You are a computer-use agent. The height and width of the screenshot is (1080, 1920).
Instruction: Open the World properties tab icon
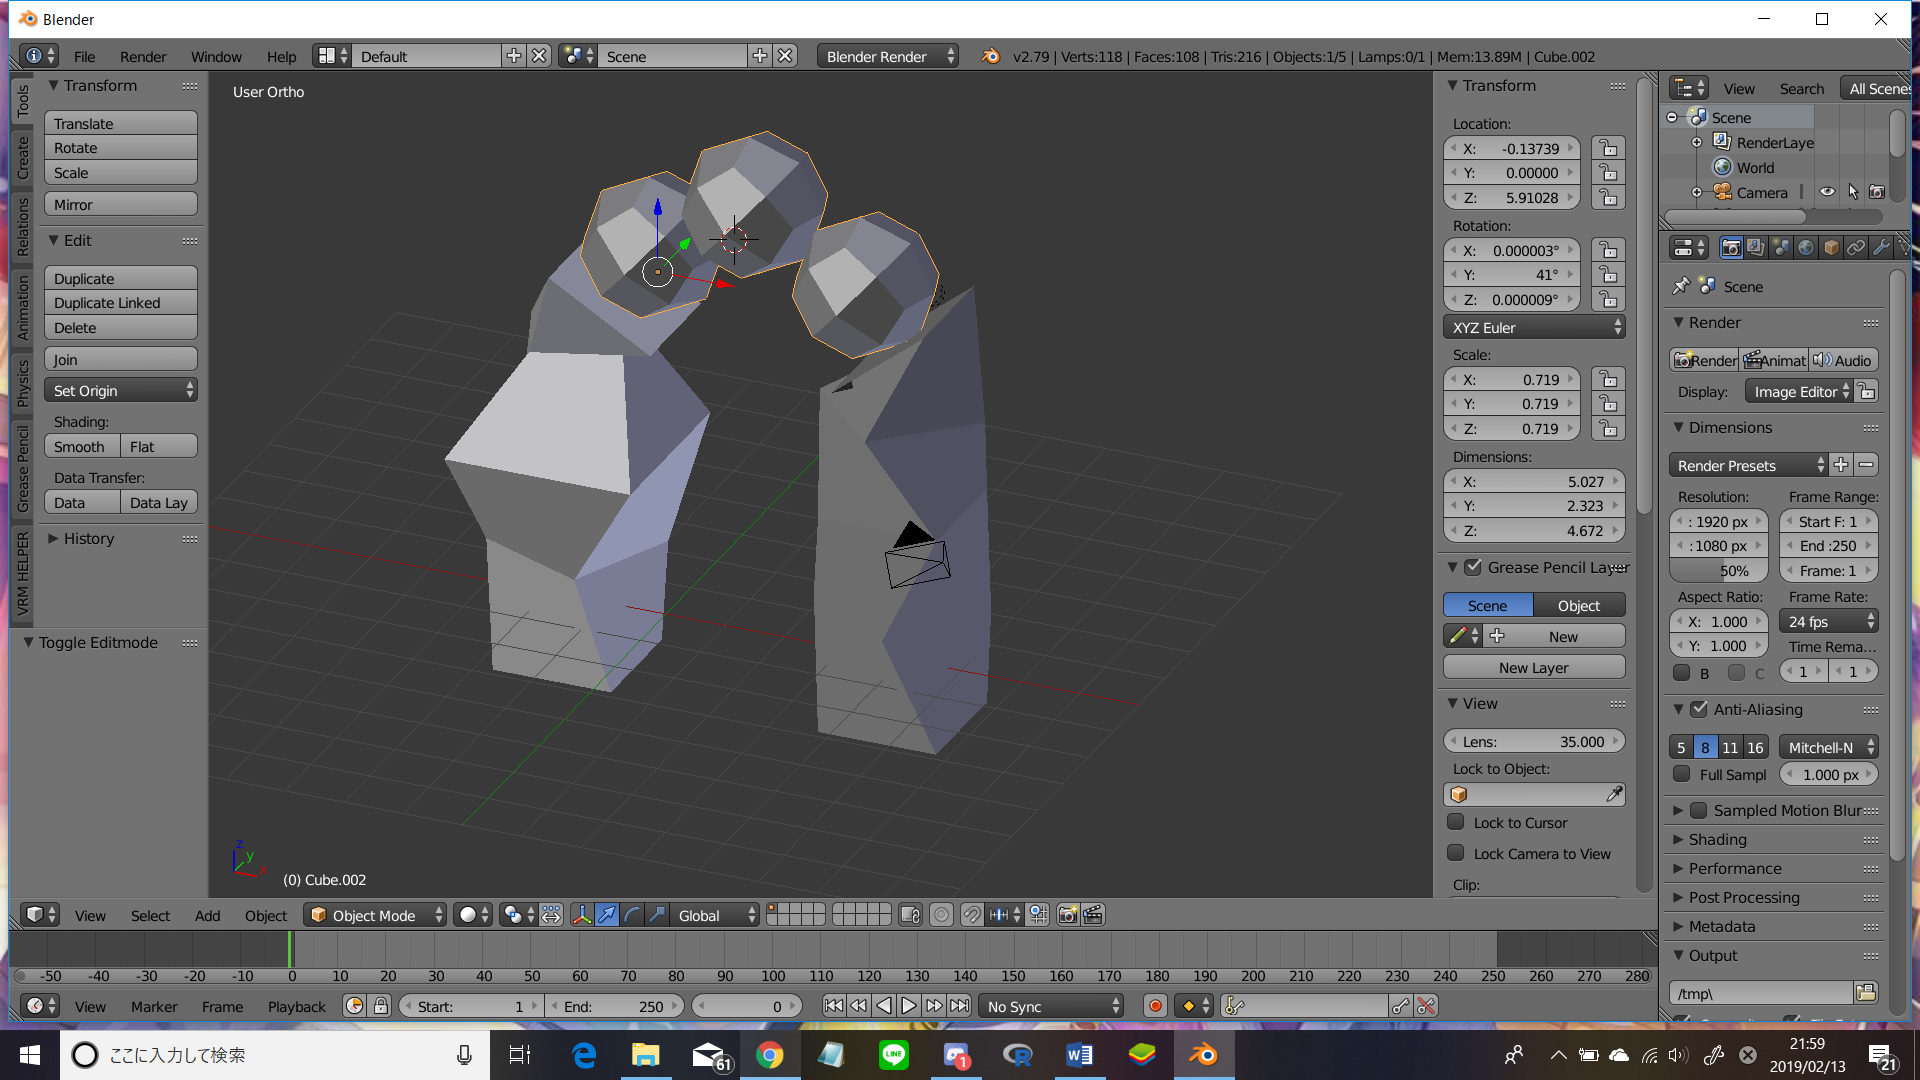tap(1806, 248)
